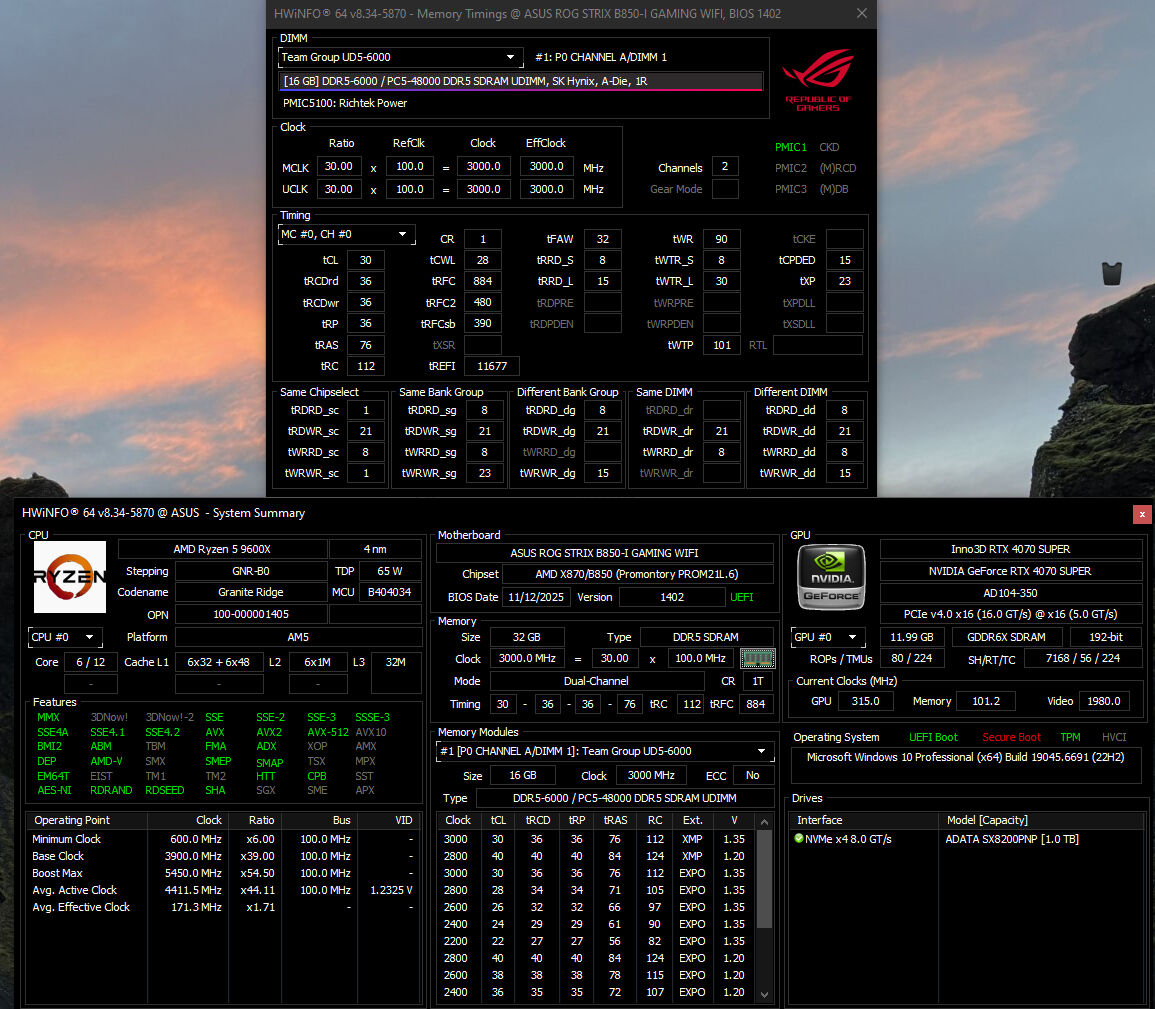Click the green UEFI BIOS label
Screen dimensions: 1155x1009
(x=742, y=597)
